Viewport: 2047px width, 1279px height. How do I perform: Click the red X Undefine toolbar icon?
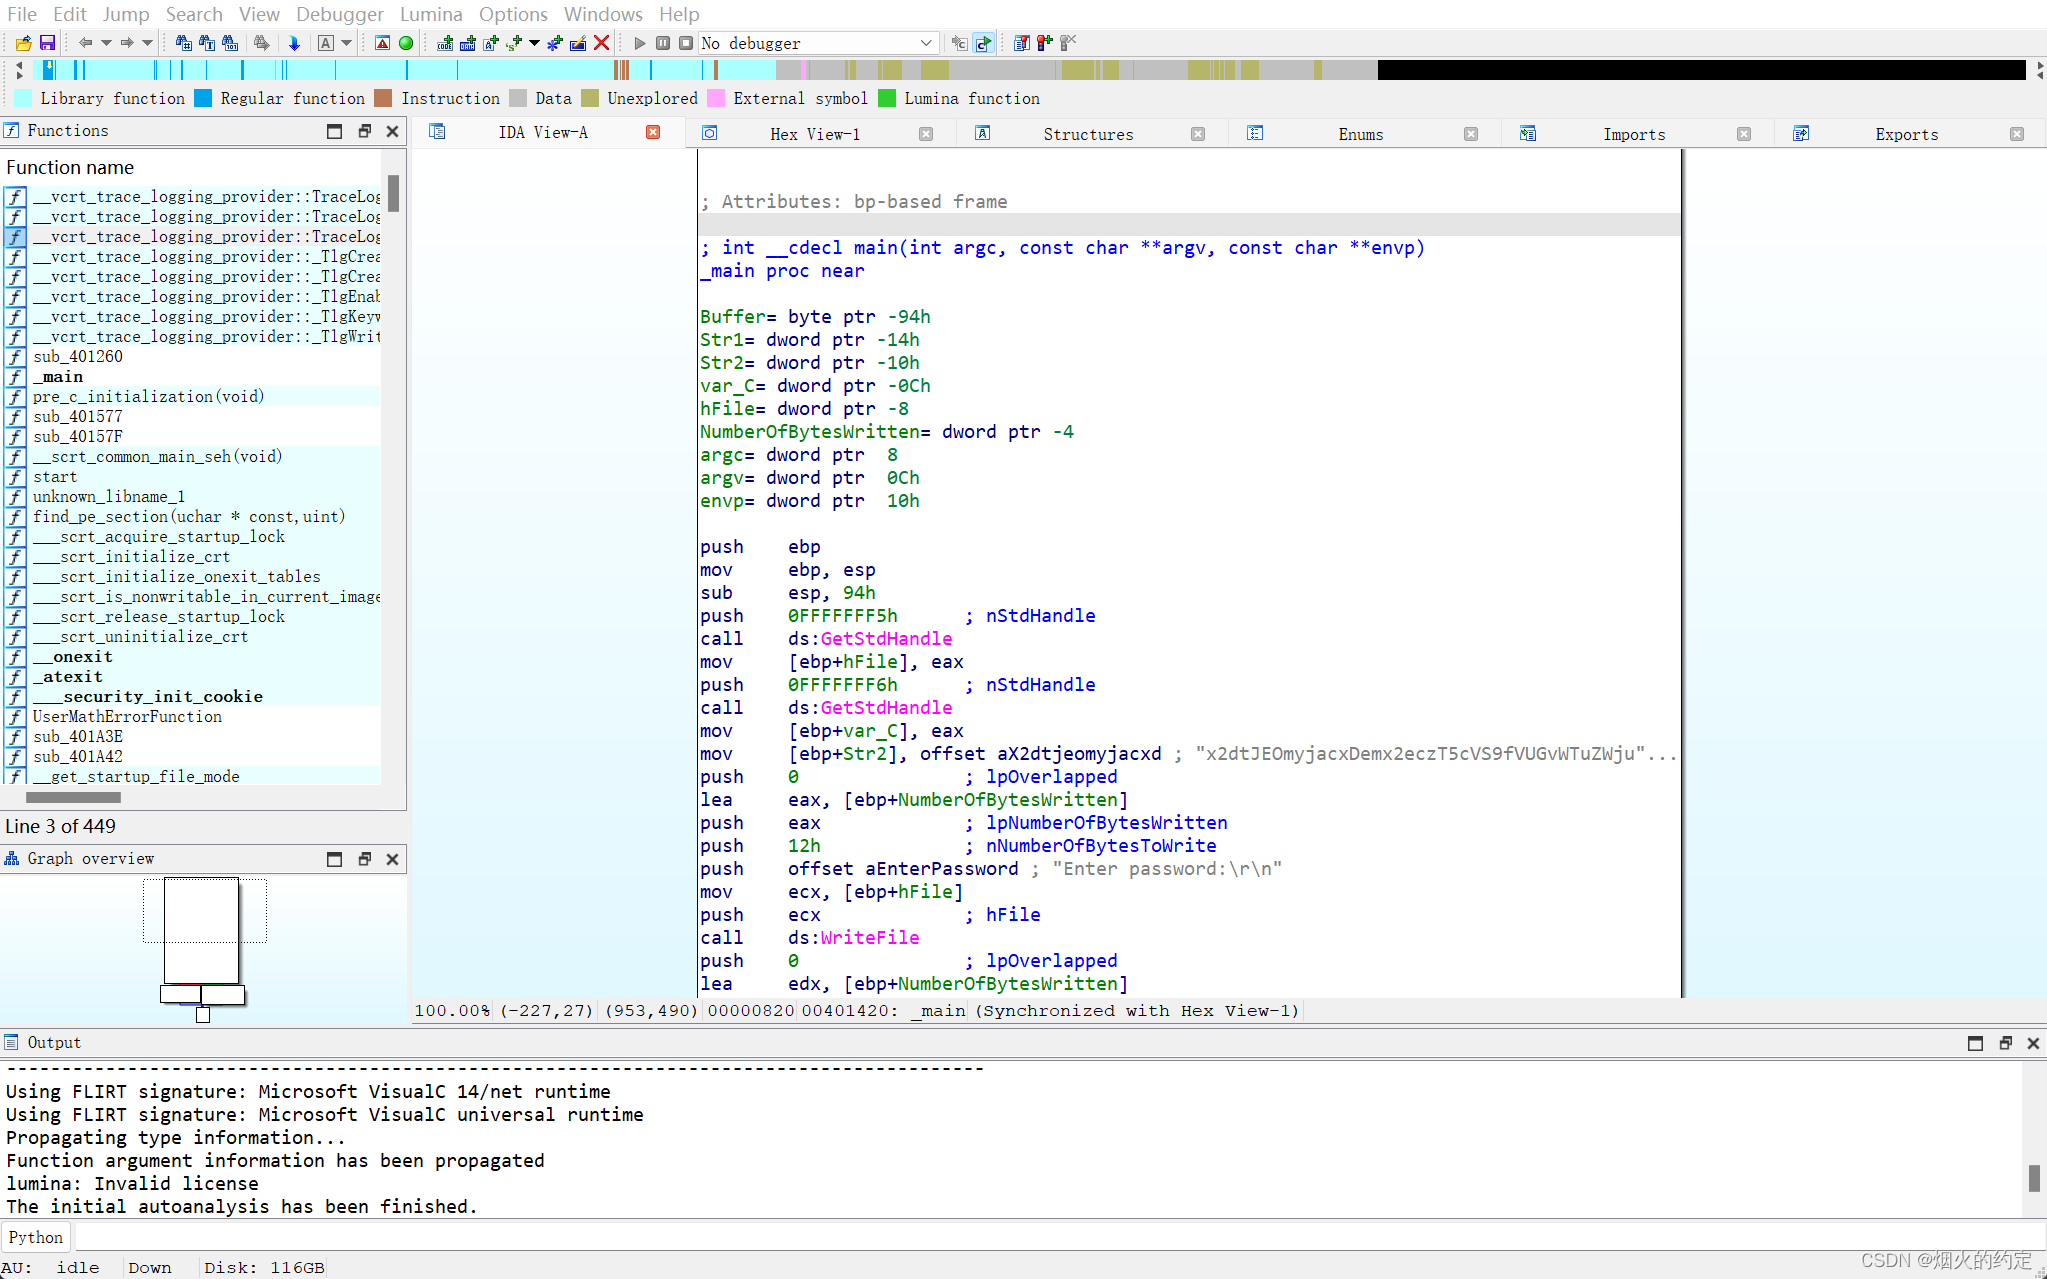[601, 43]
